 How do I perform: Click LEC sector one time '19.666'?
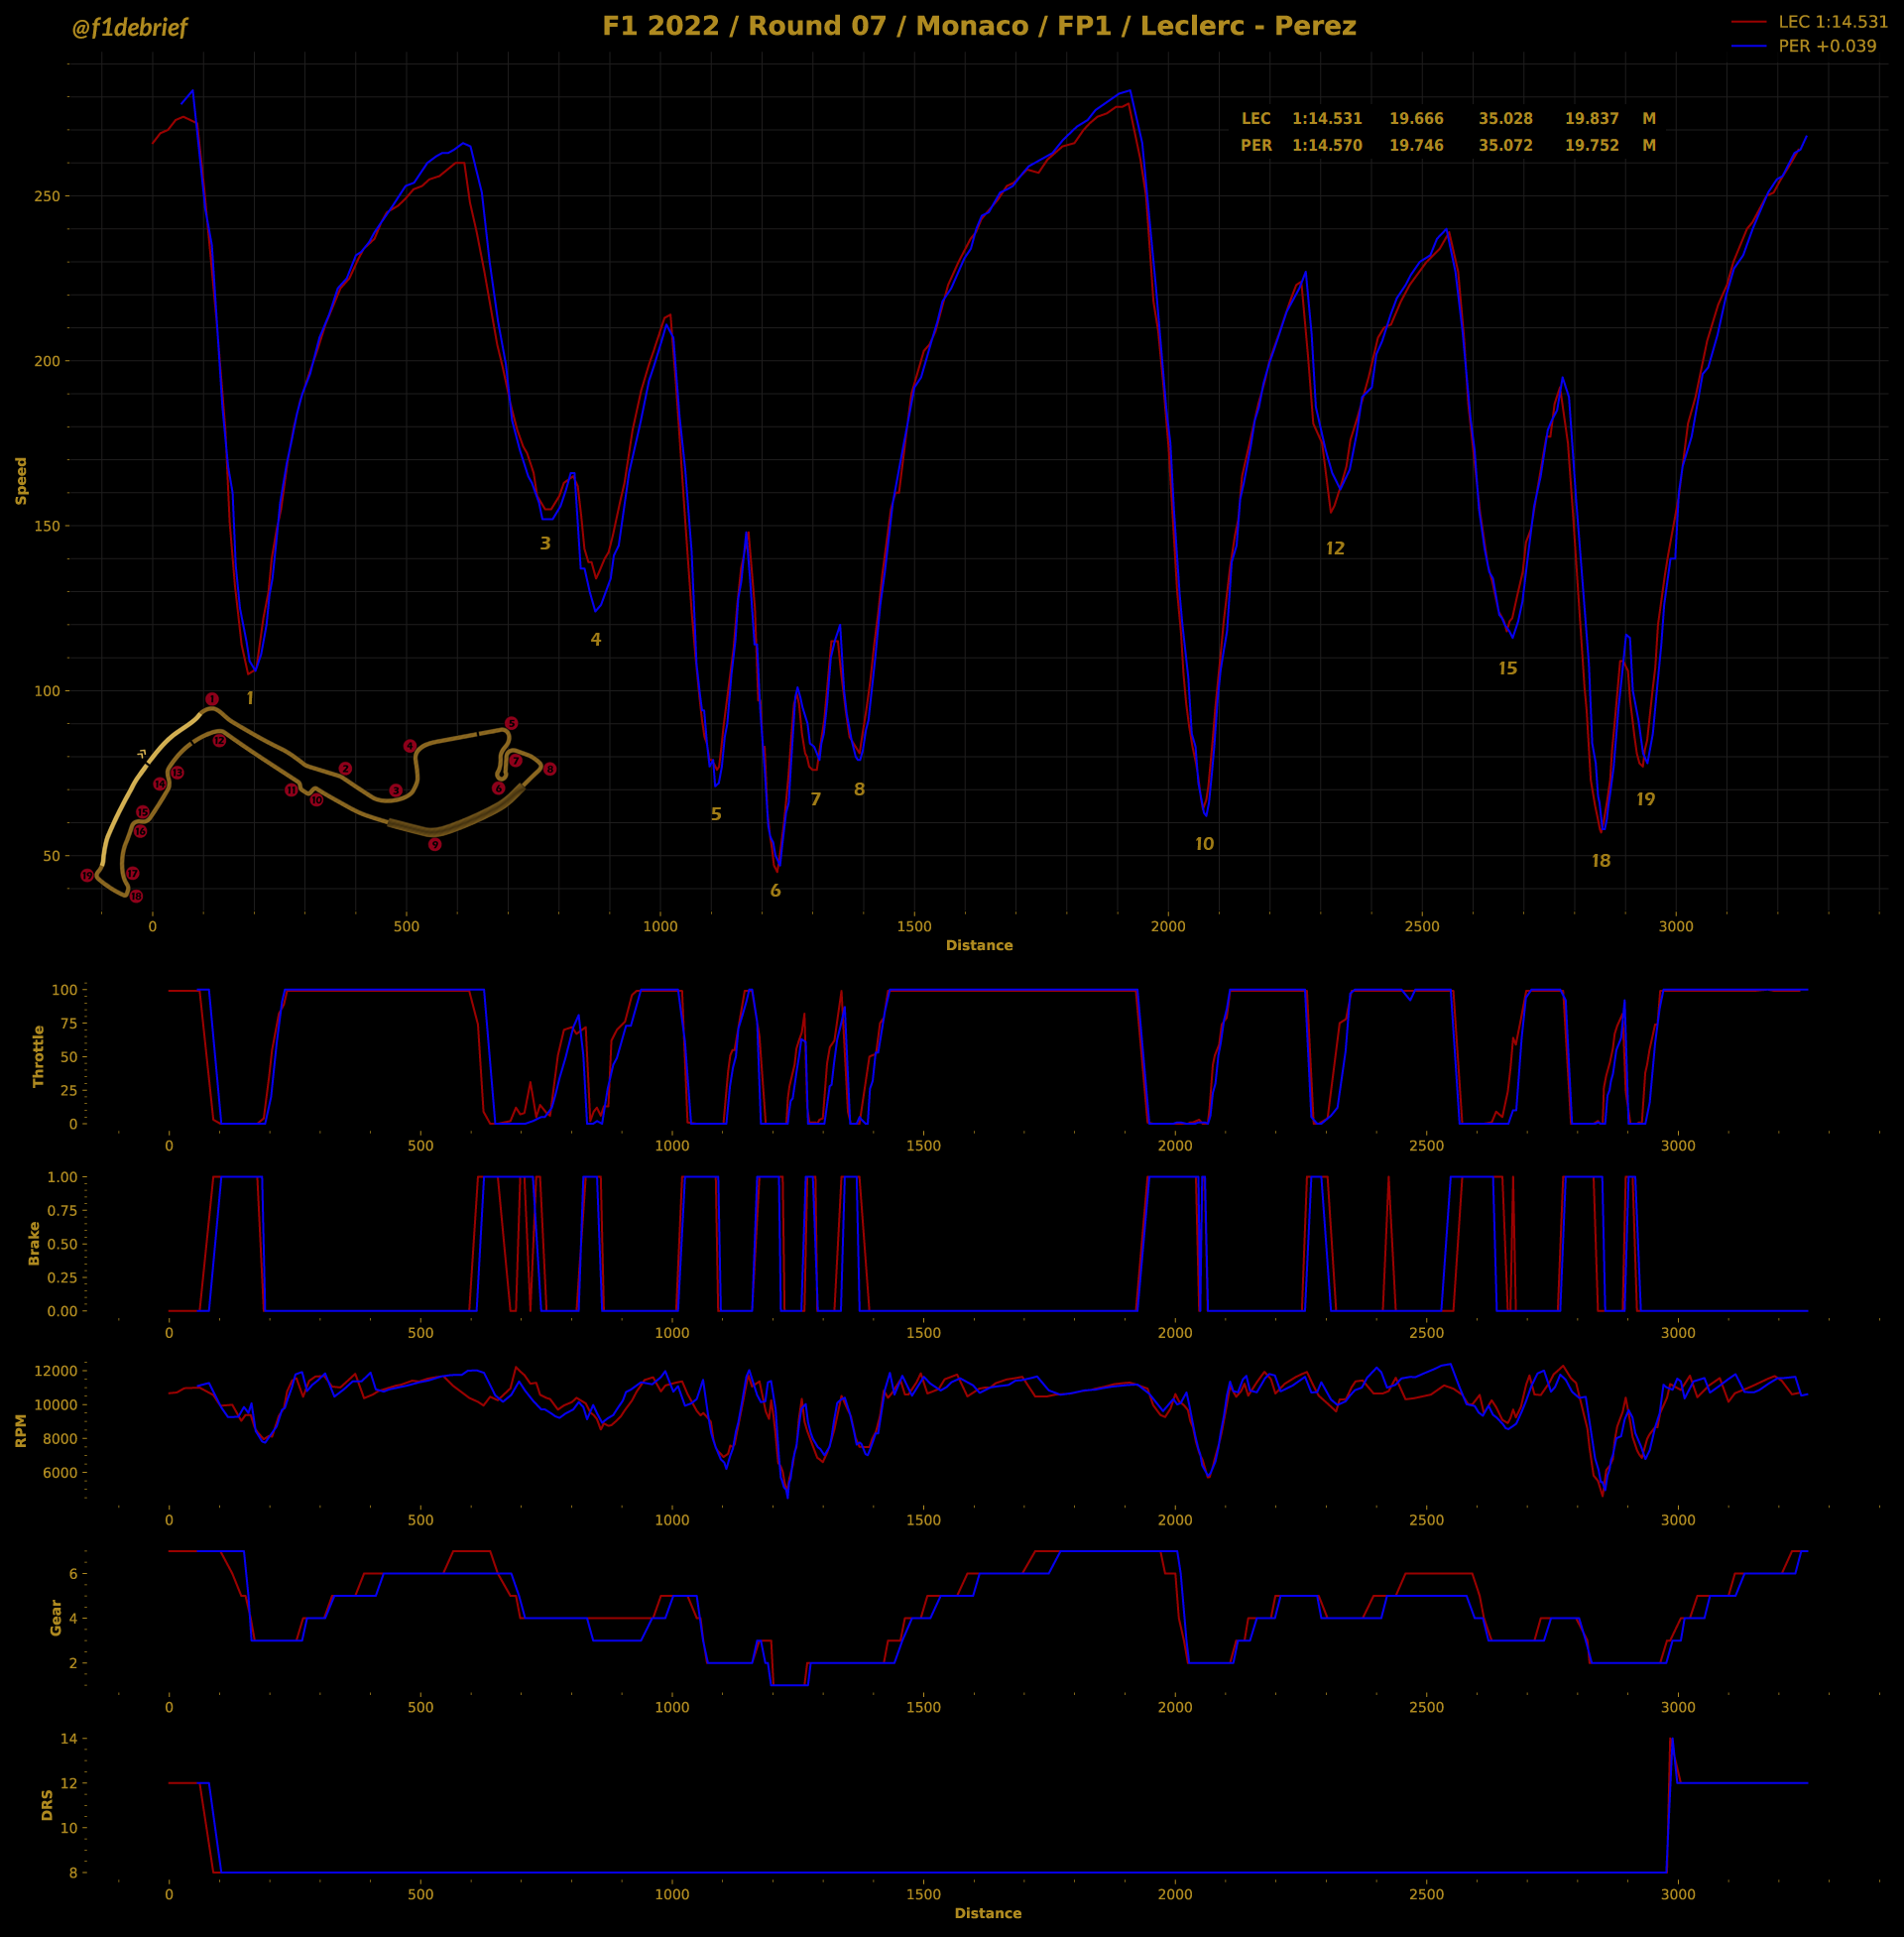pos(1416,118)
